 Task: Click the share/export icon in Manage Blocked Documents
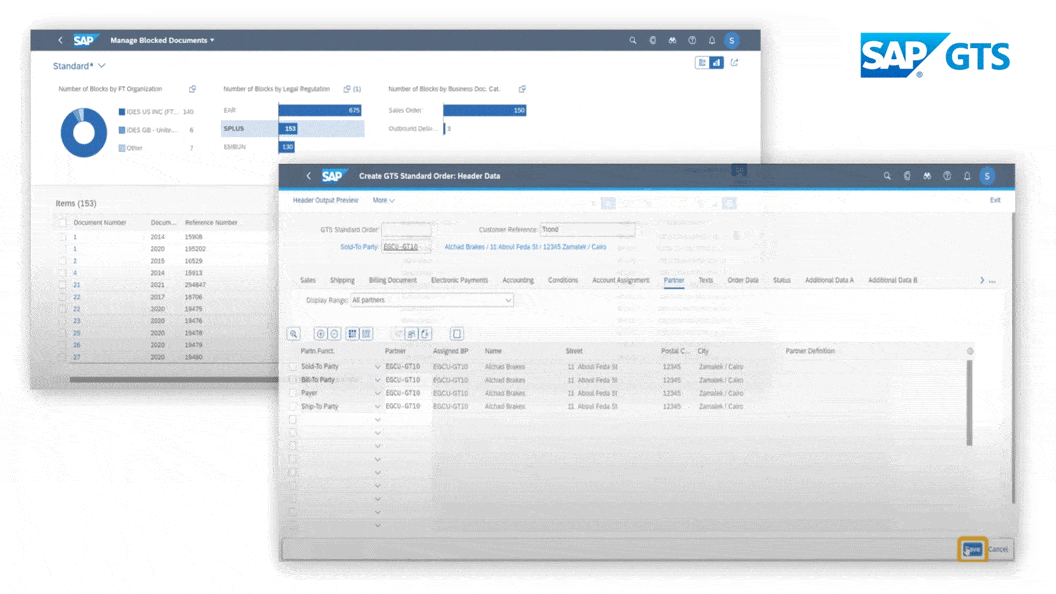735,63
